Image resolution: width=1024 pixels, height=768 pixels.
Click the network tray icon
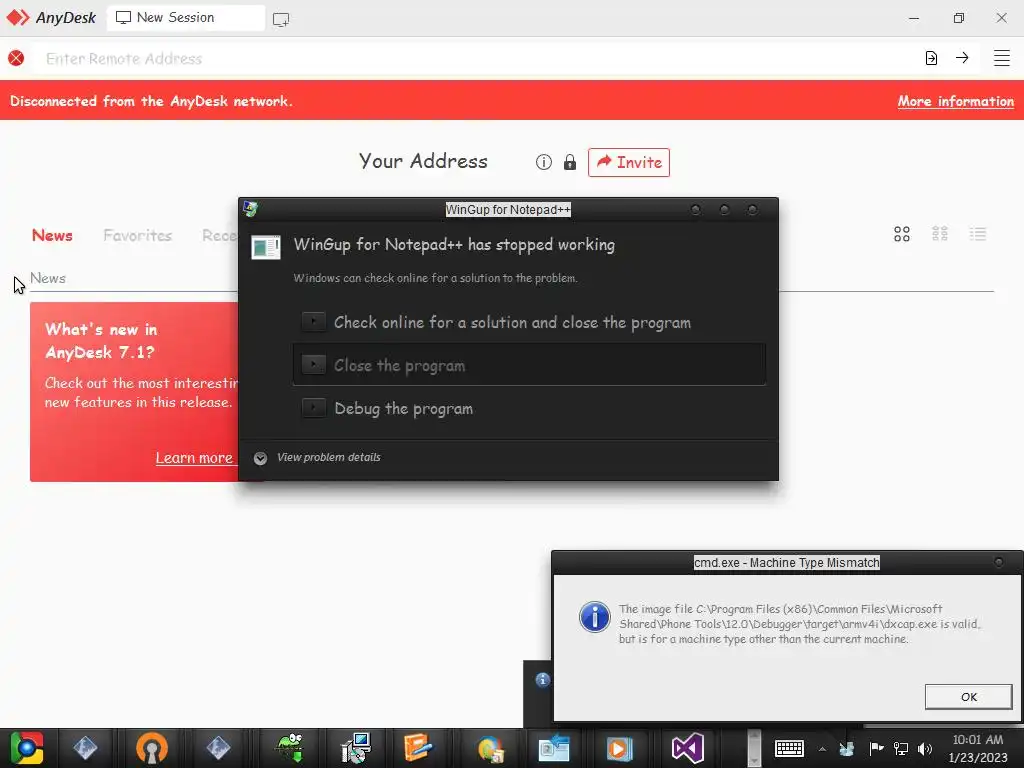(901, 748)
